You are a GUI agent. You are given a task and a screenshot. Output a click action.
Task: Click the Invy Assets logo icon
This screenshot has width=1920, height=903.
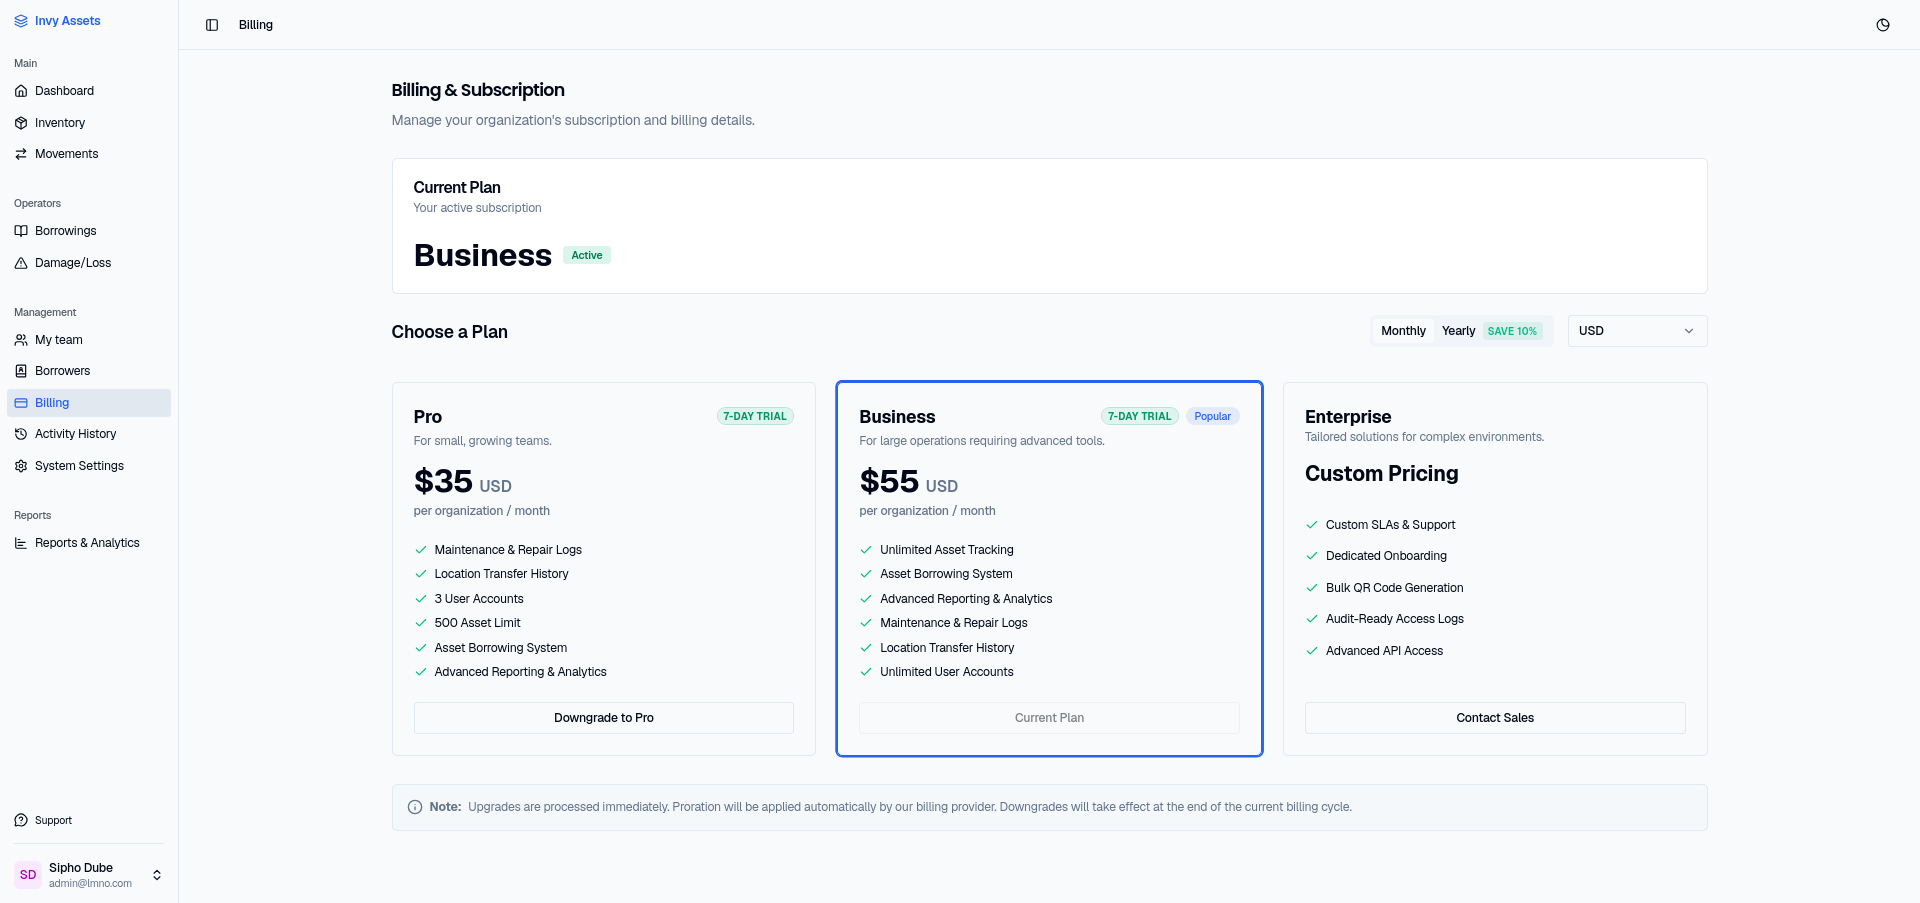[21, 21]
